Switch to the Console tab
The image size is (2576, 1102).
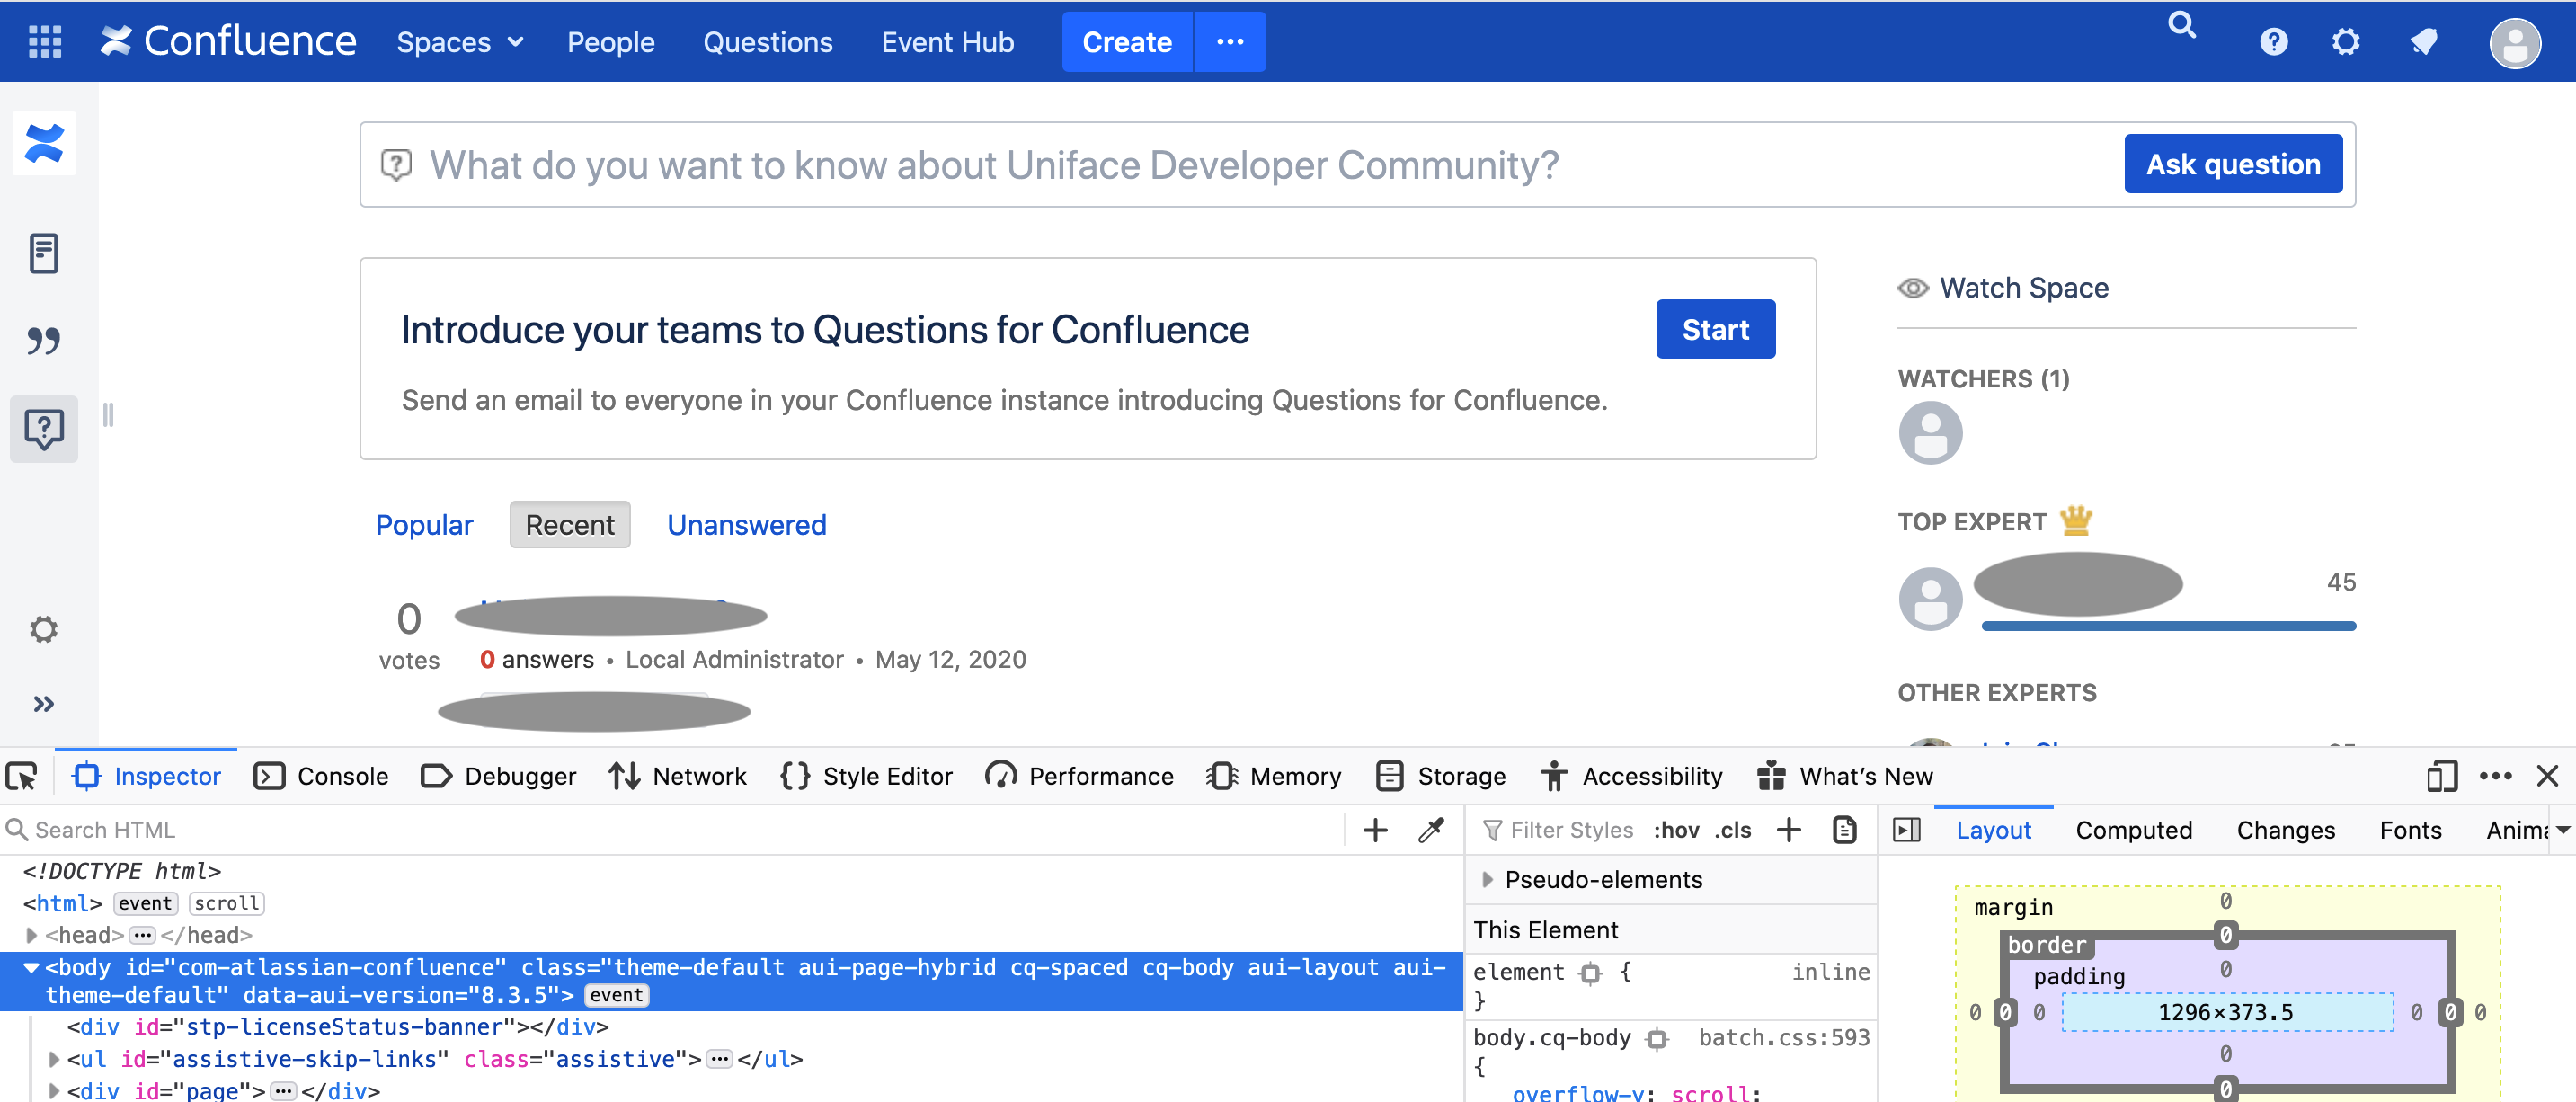(x=321, y=776)
